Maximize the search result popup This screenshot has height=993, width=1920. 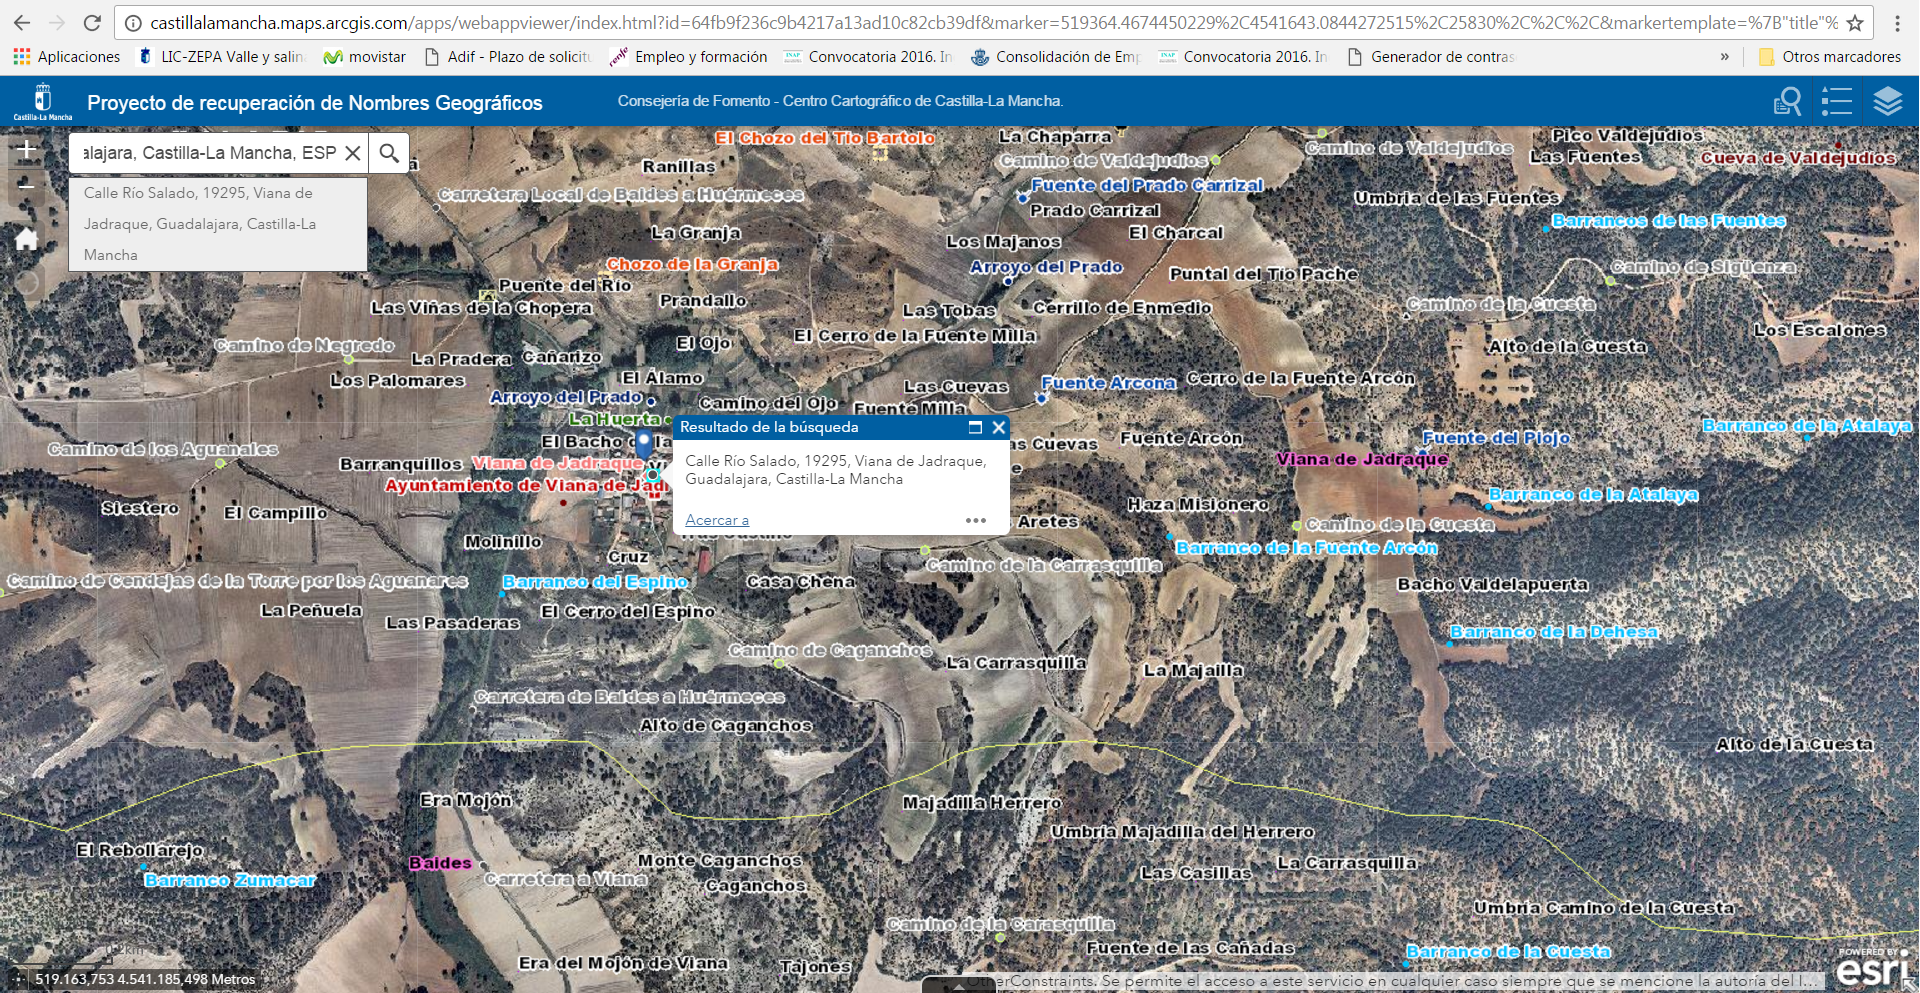point(975,428)
